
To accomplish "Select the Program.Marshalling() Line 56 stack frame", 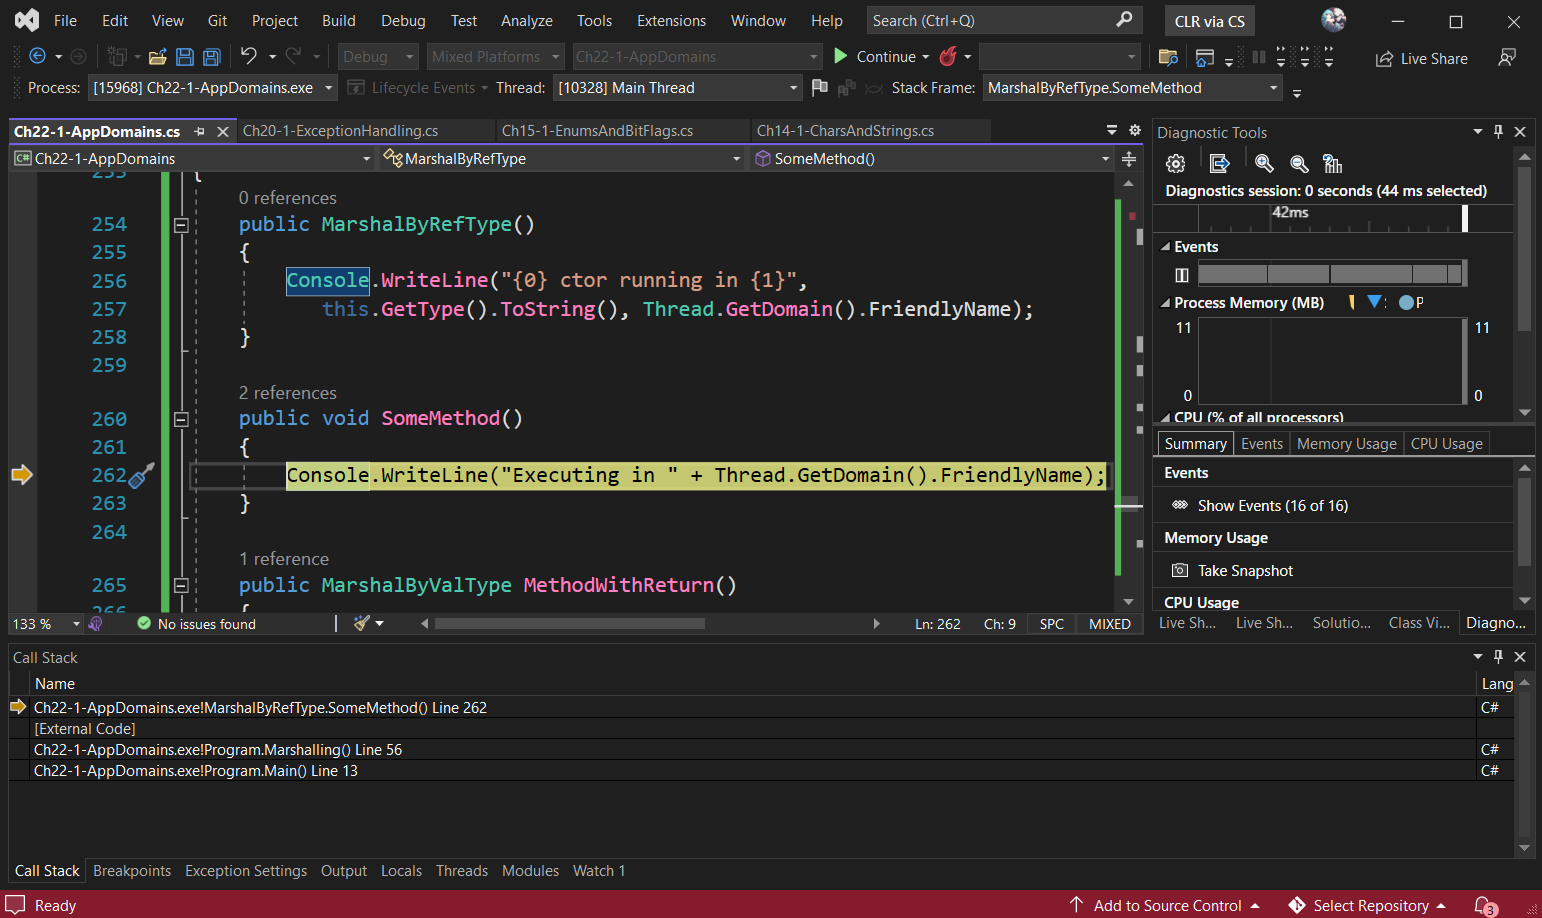I will 218,750.
